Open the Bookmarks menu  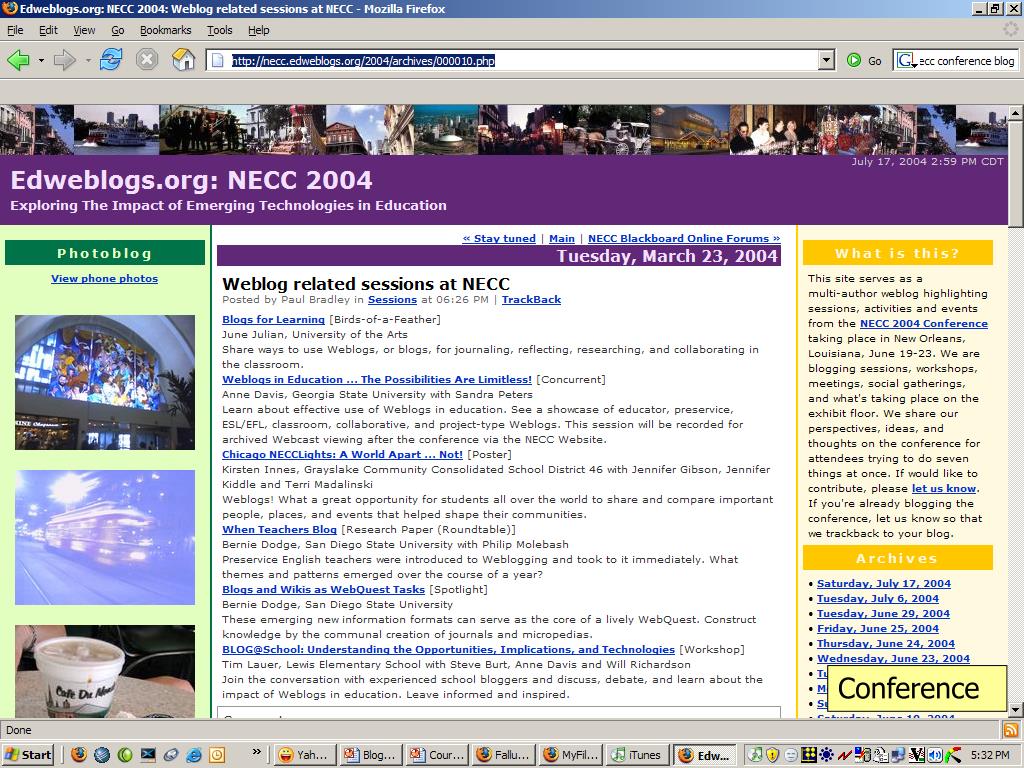click(x=166, y=30)
